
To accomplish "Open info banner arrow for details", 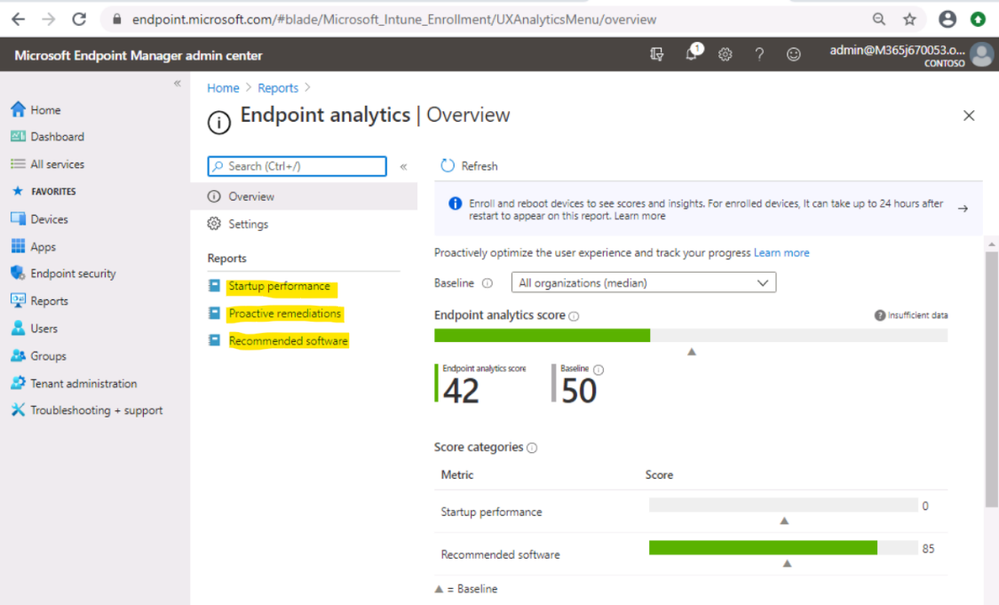I will (x=963, y=208).
